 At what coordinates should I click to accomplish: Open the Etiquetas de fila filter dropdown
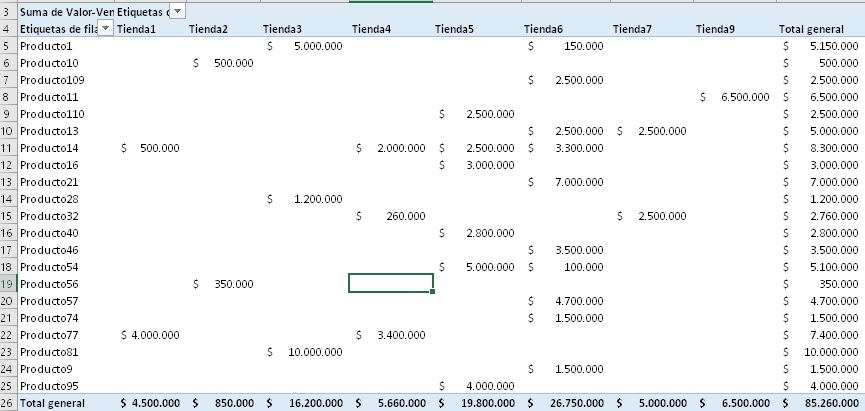tap(105, 29)
